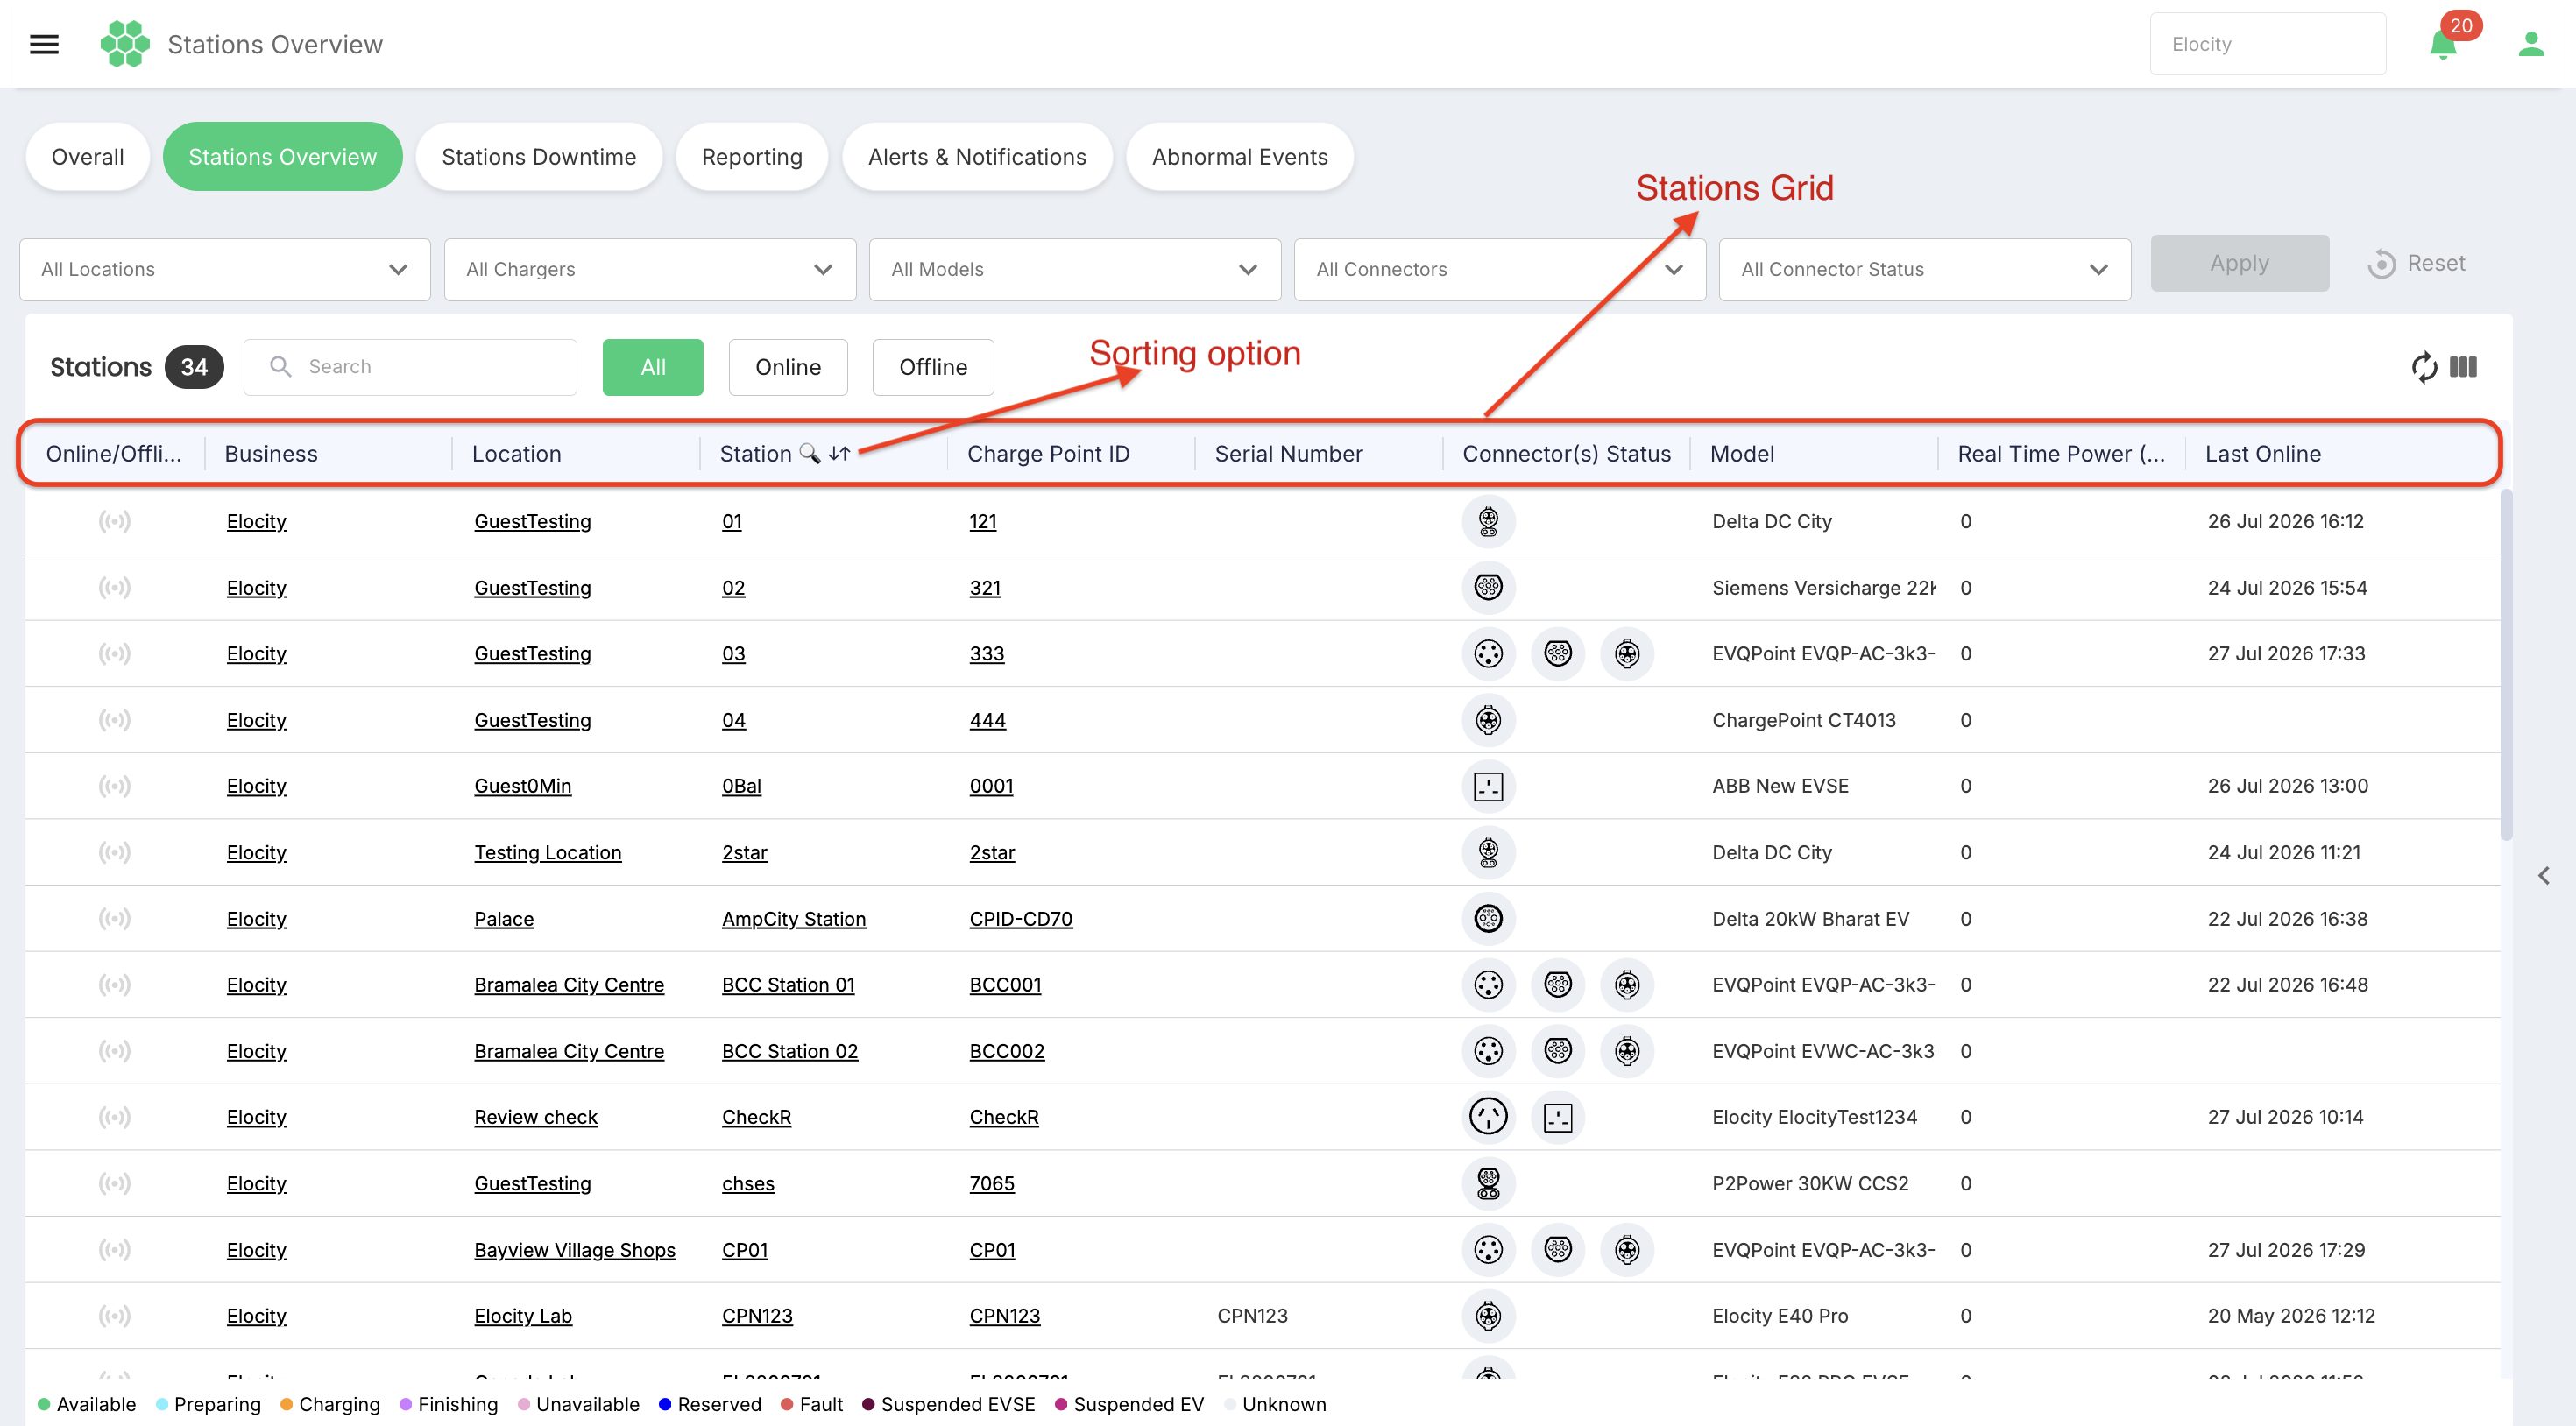
Task: Focus the stations Search field
Action: point(410,367)
